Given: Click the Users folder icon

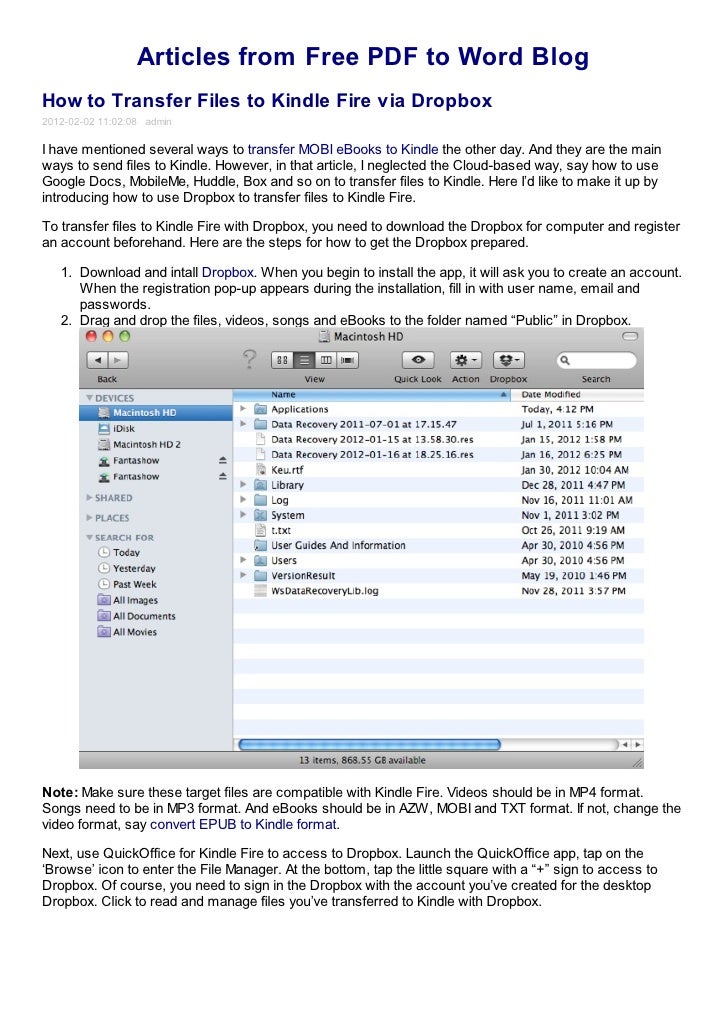Looking at the screenshot, I should tap(260, 560).
